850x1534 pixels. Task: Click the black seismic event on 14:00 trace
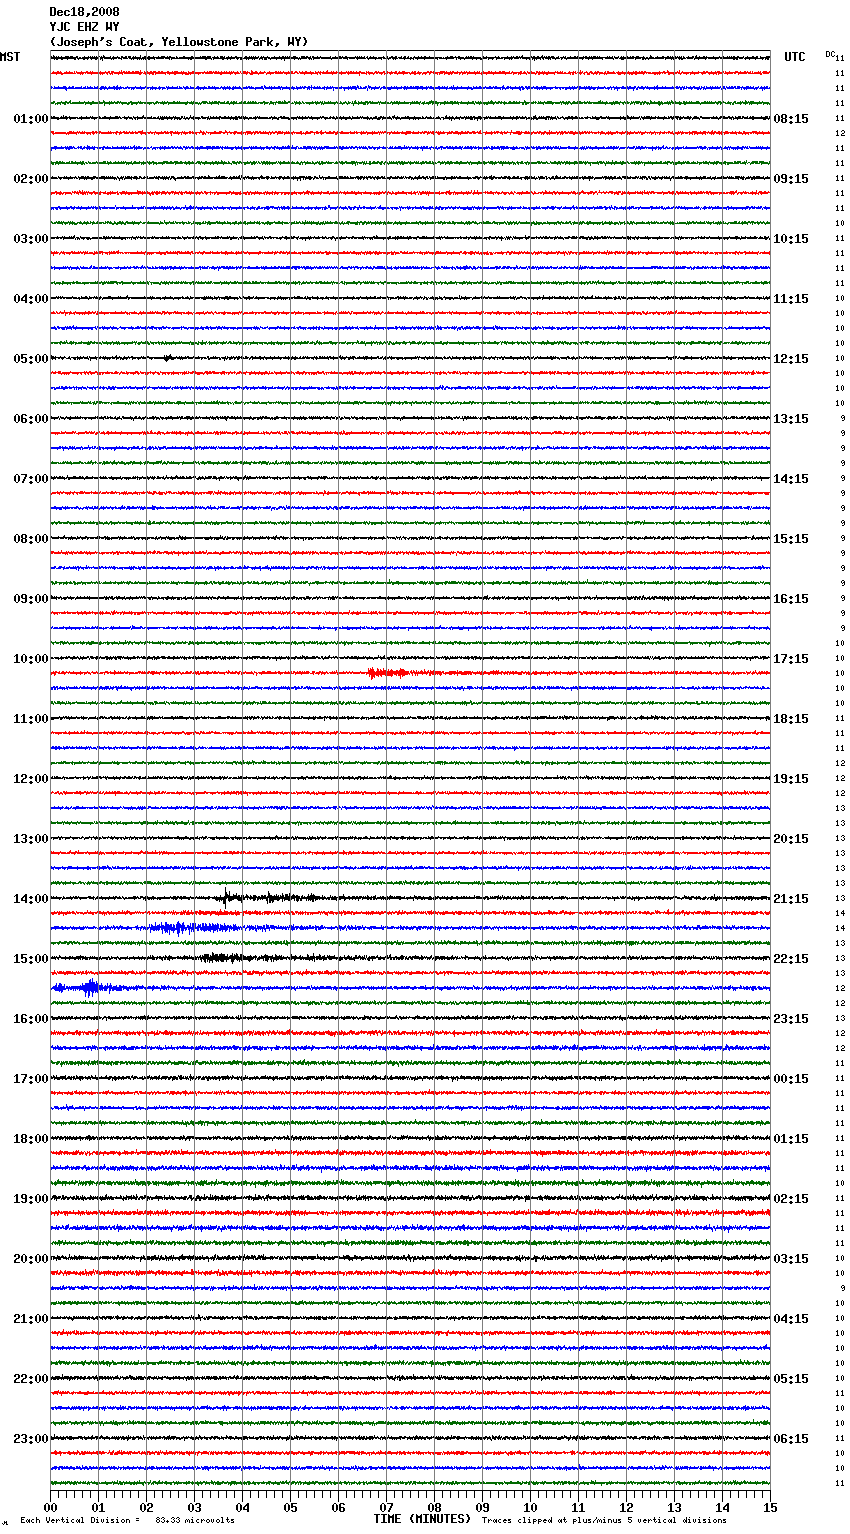tap(268, 897)
